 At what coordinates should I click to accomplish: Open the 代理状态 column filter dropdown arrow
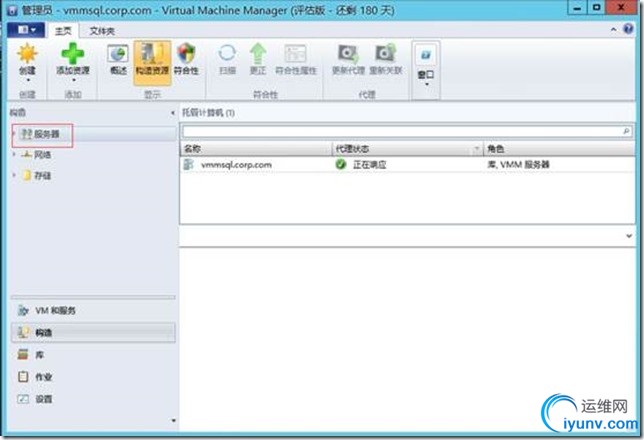[x=477, y=149]
